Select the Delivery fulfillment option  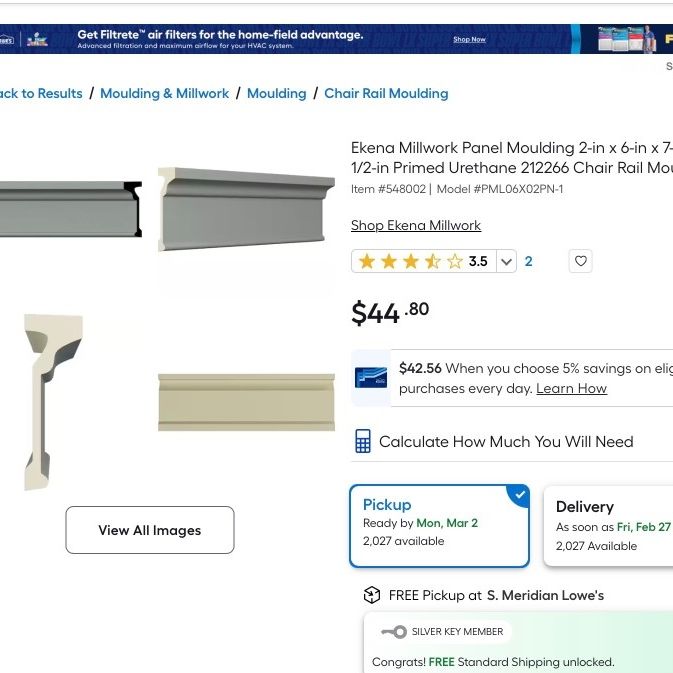pyautogui.click(x=608, y=526)
